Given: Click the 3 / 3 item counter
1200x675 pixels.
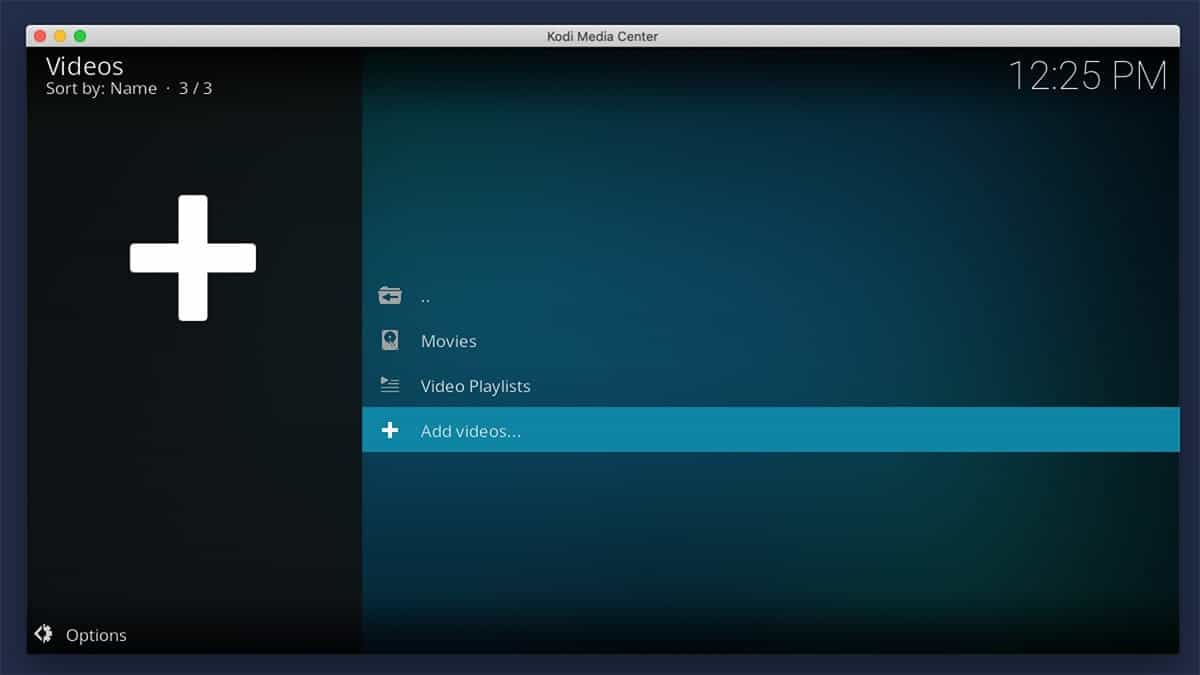Looking at the screenshot, I should pos(195,88).
